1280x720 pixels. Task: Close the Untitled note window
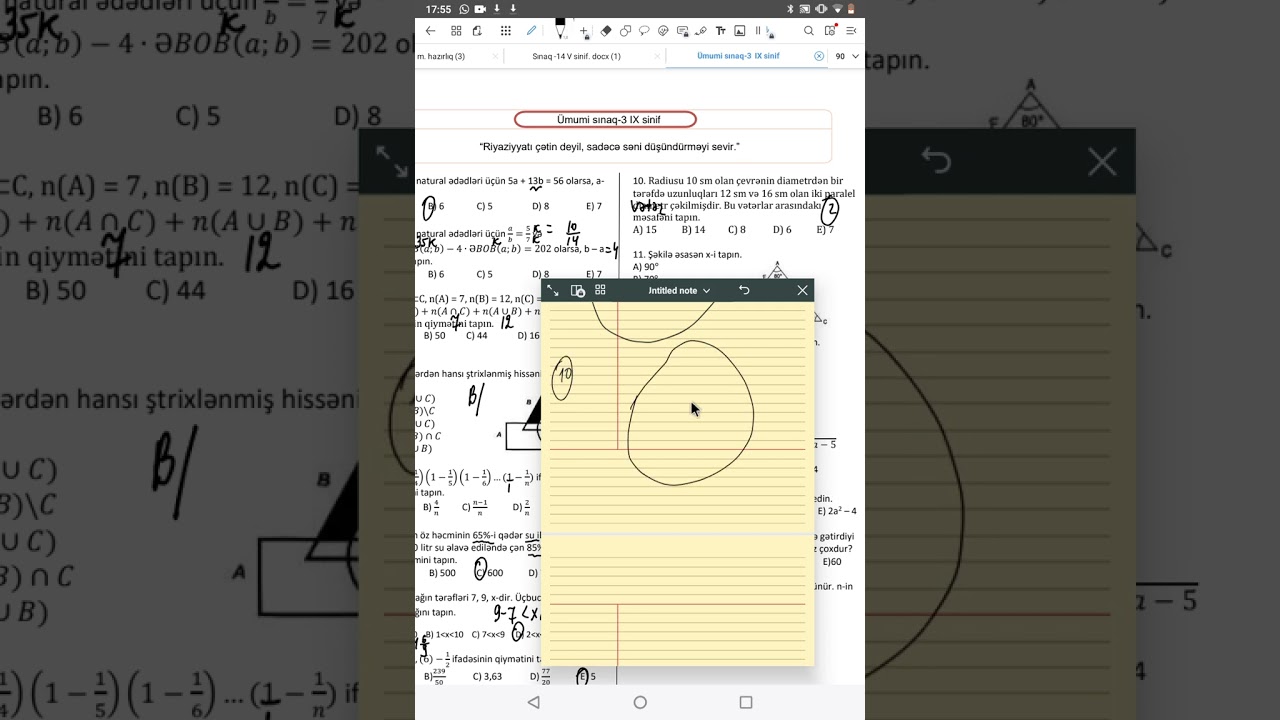click(x=802, y=290)
